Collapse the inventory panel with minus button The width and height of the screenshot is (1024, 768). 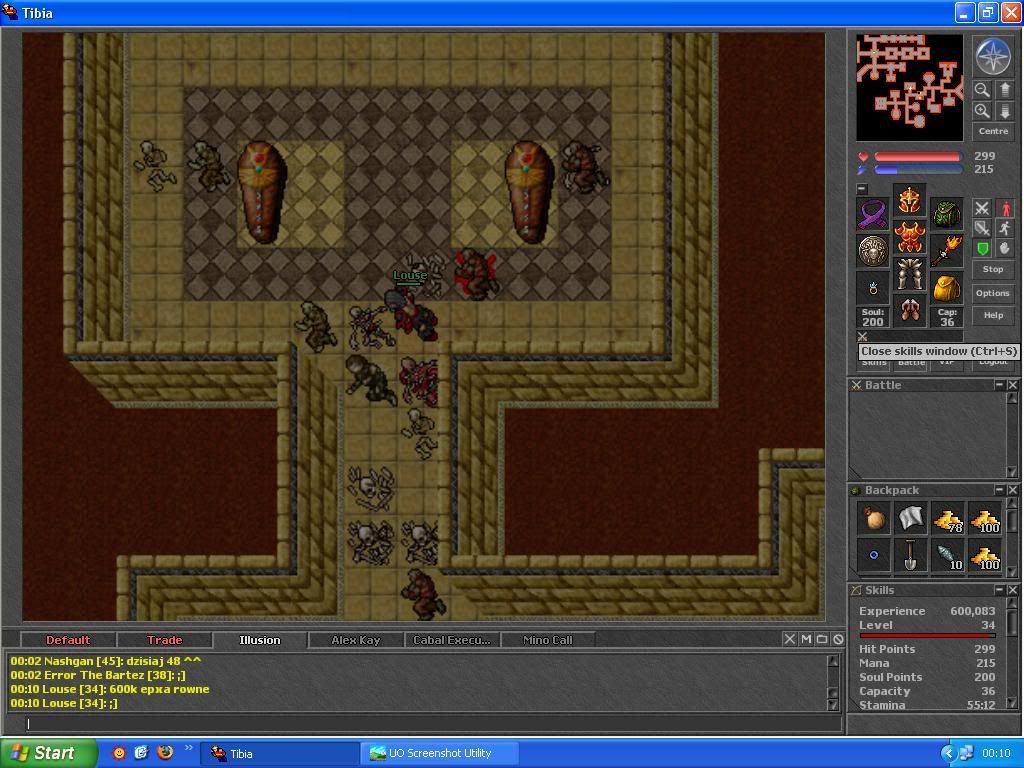coord(862,189)
